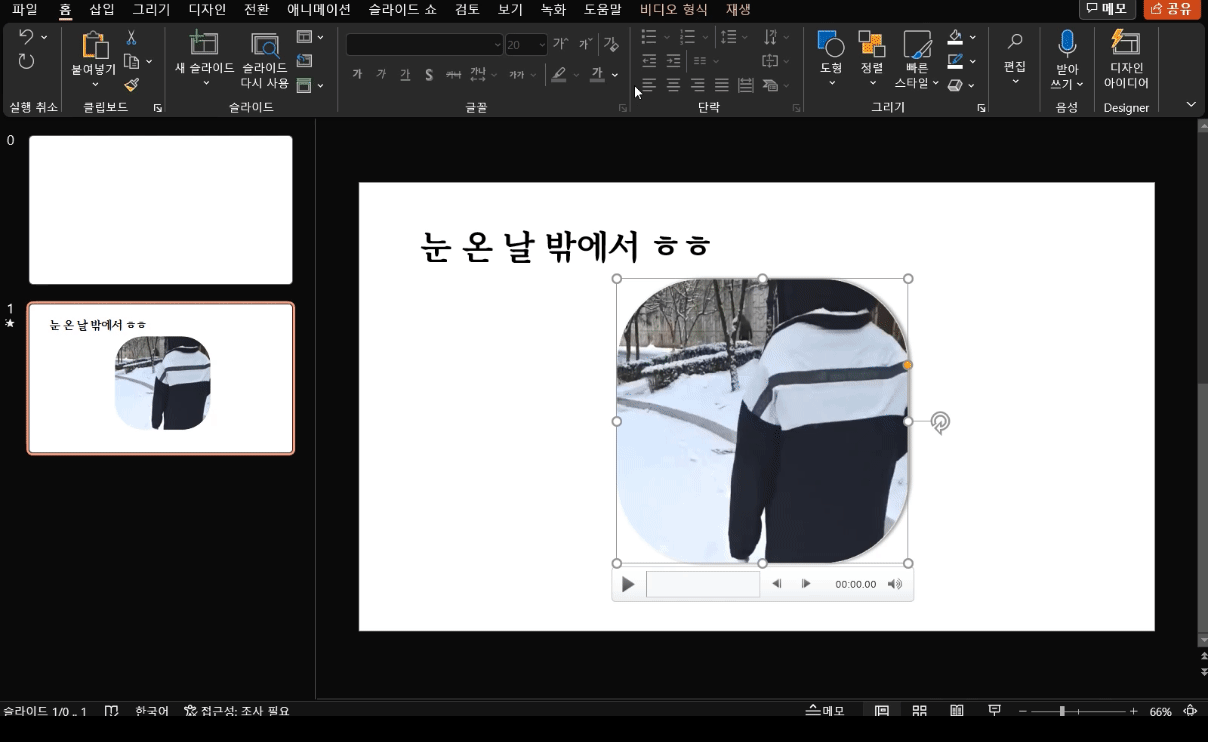
Task: Open the font name combo box
Action: [425, 44]
